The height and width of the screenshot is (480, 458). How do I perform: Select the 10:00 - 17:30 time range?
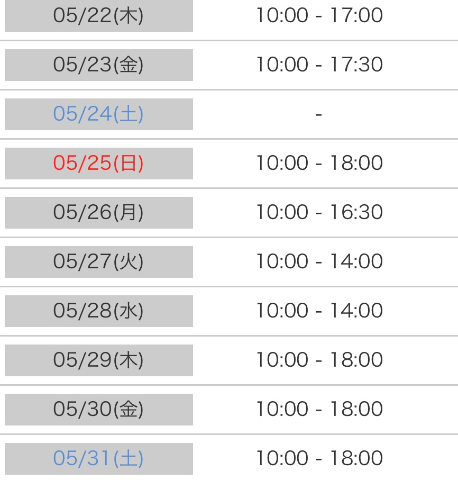pos(320,65)
